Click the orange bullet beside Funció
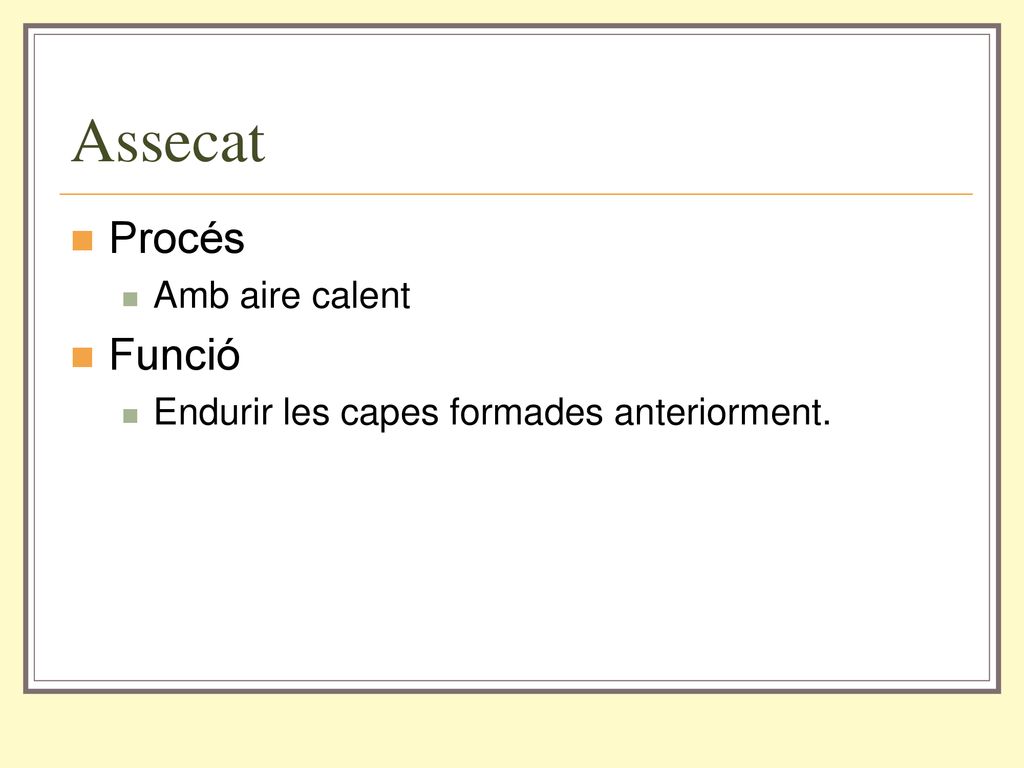1024x768 pixels. click(82, 357)
